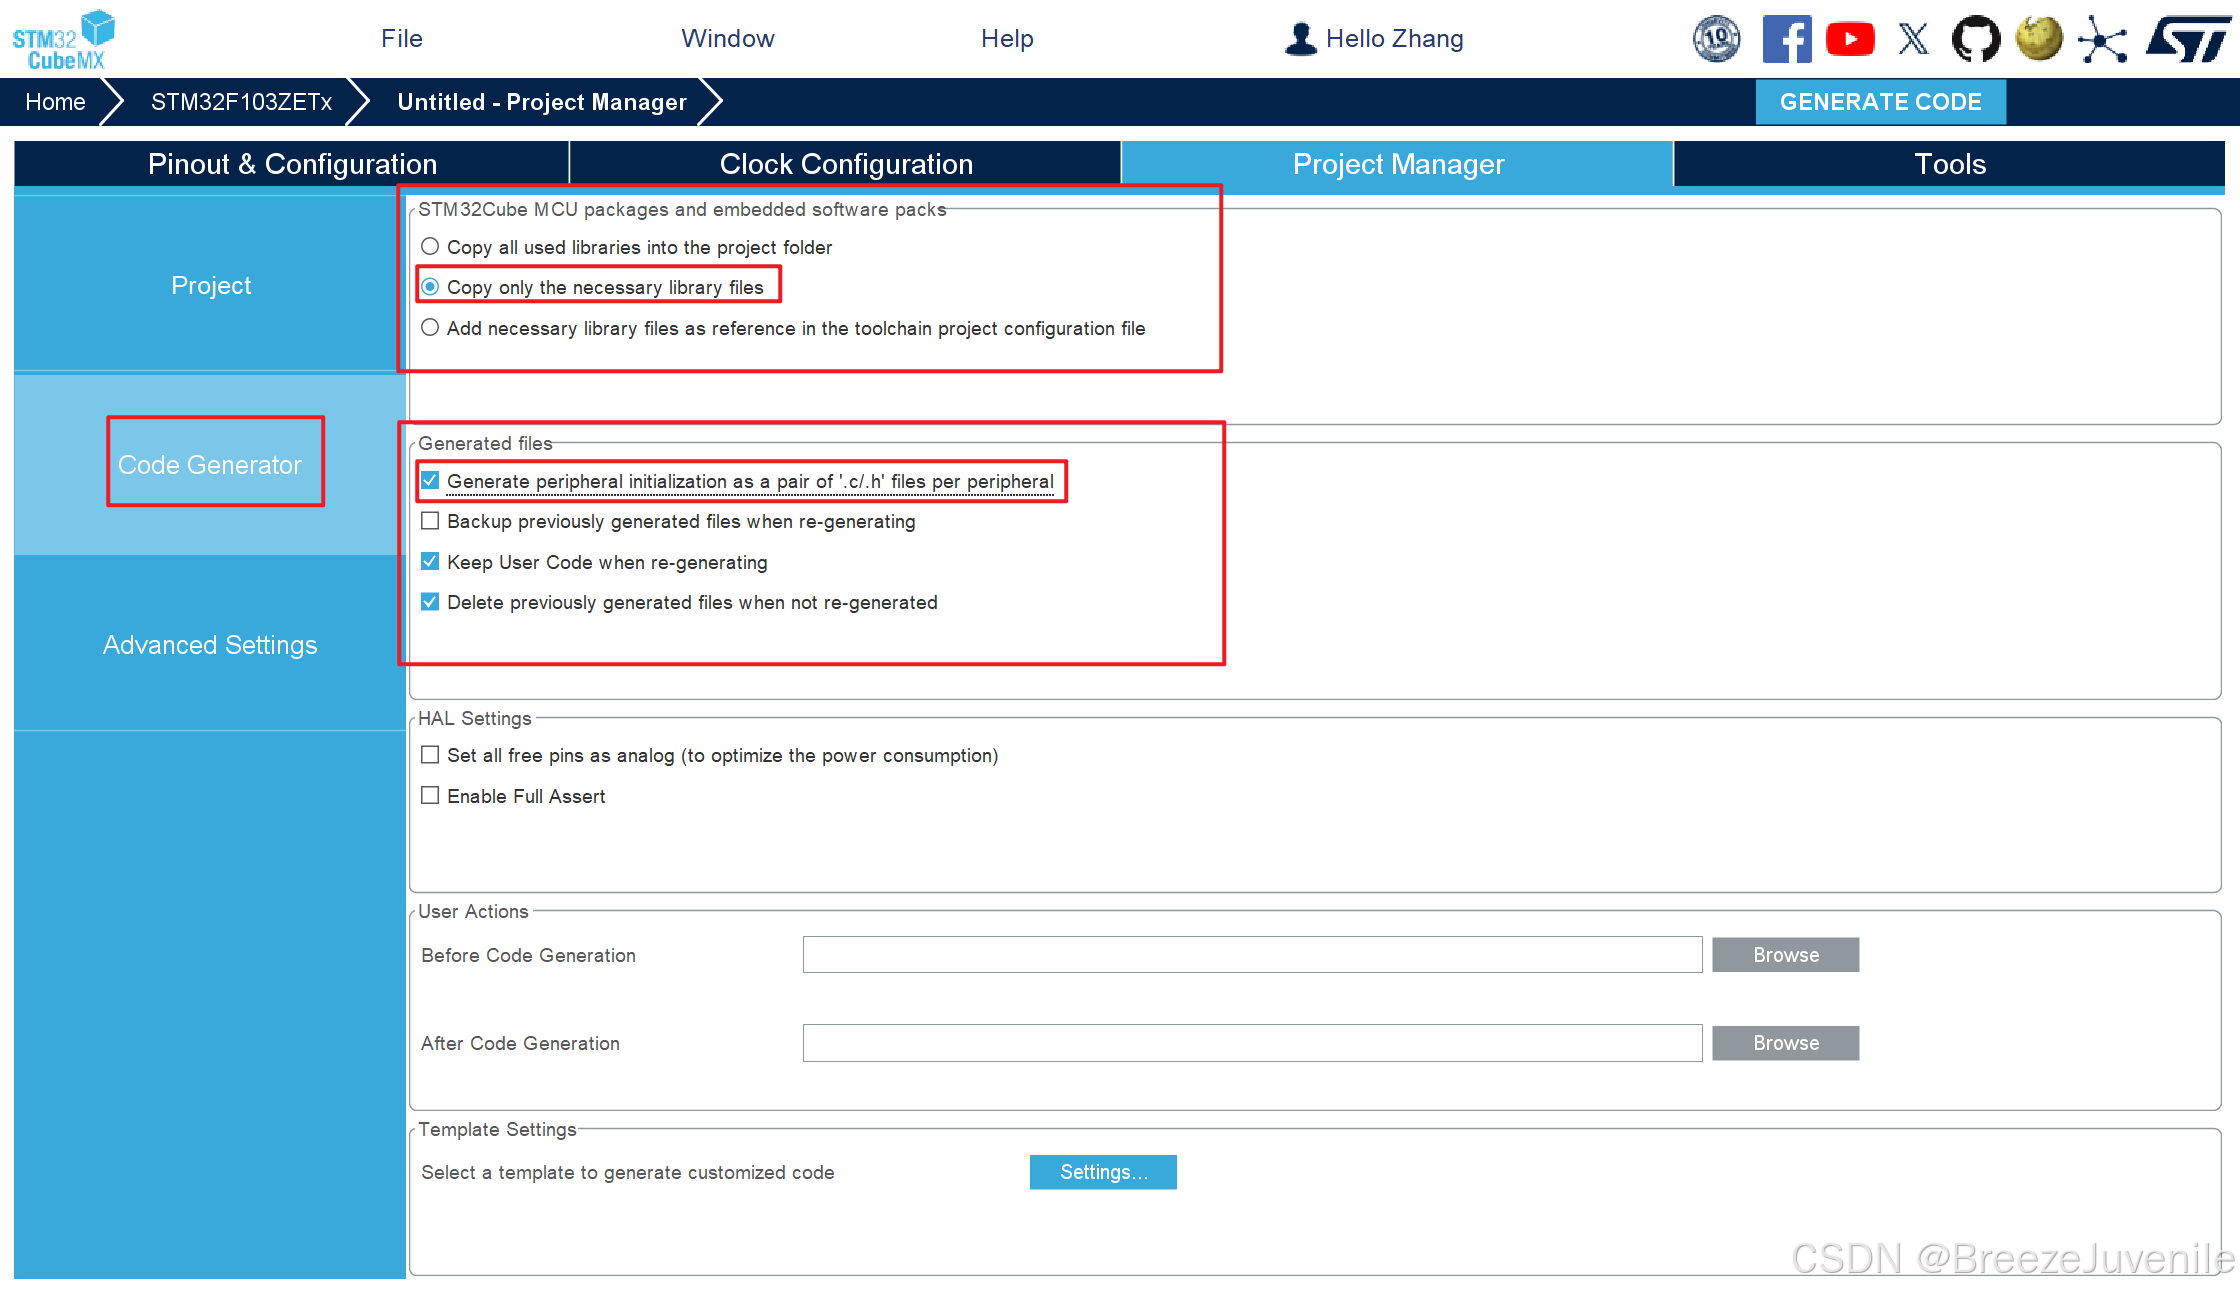The width and height of the screenshot is (2240, 1294).
Task: Click the GENERATE CODE button
Action: [x=1880, y=102]
